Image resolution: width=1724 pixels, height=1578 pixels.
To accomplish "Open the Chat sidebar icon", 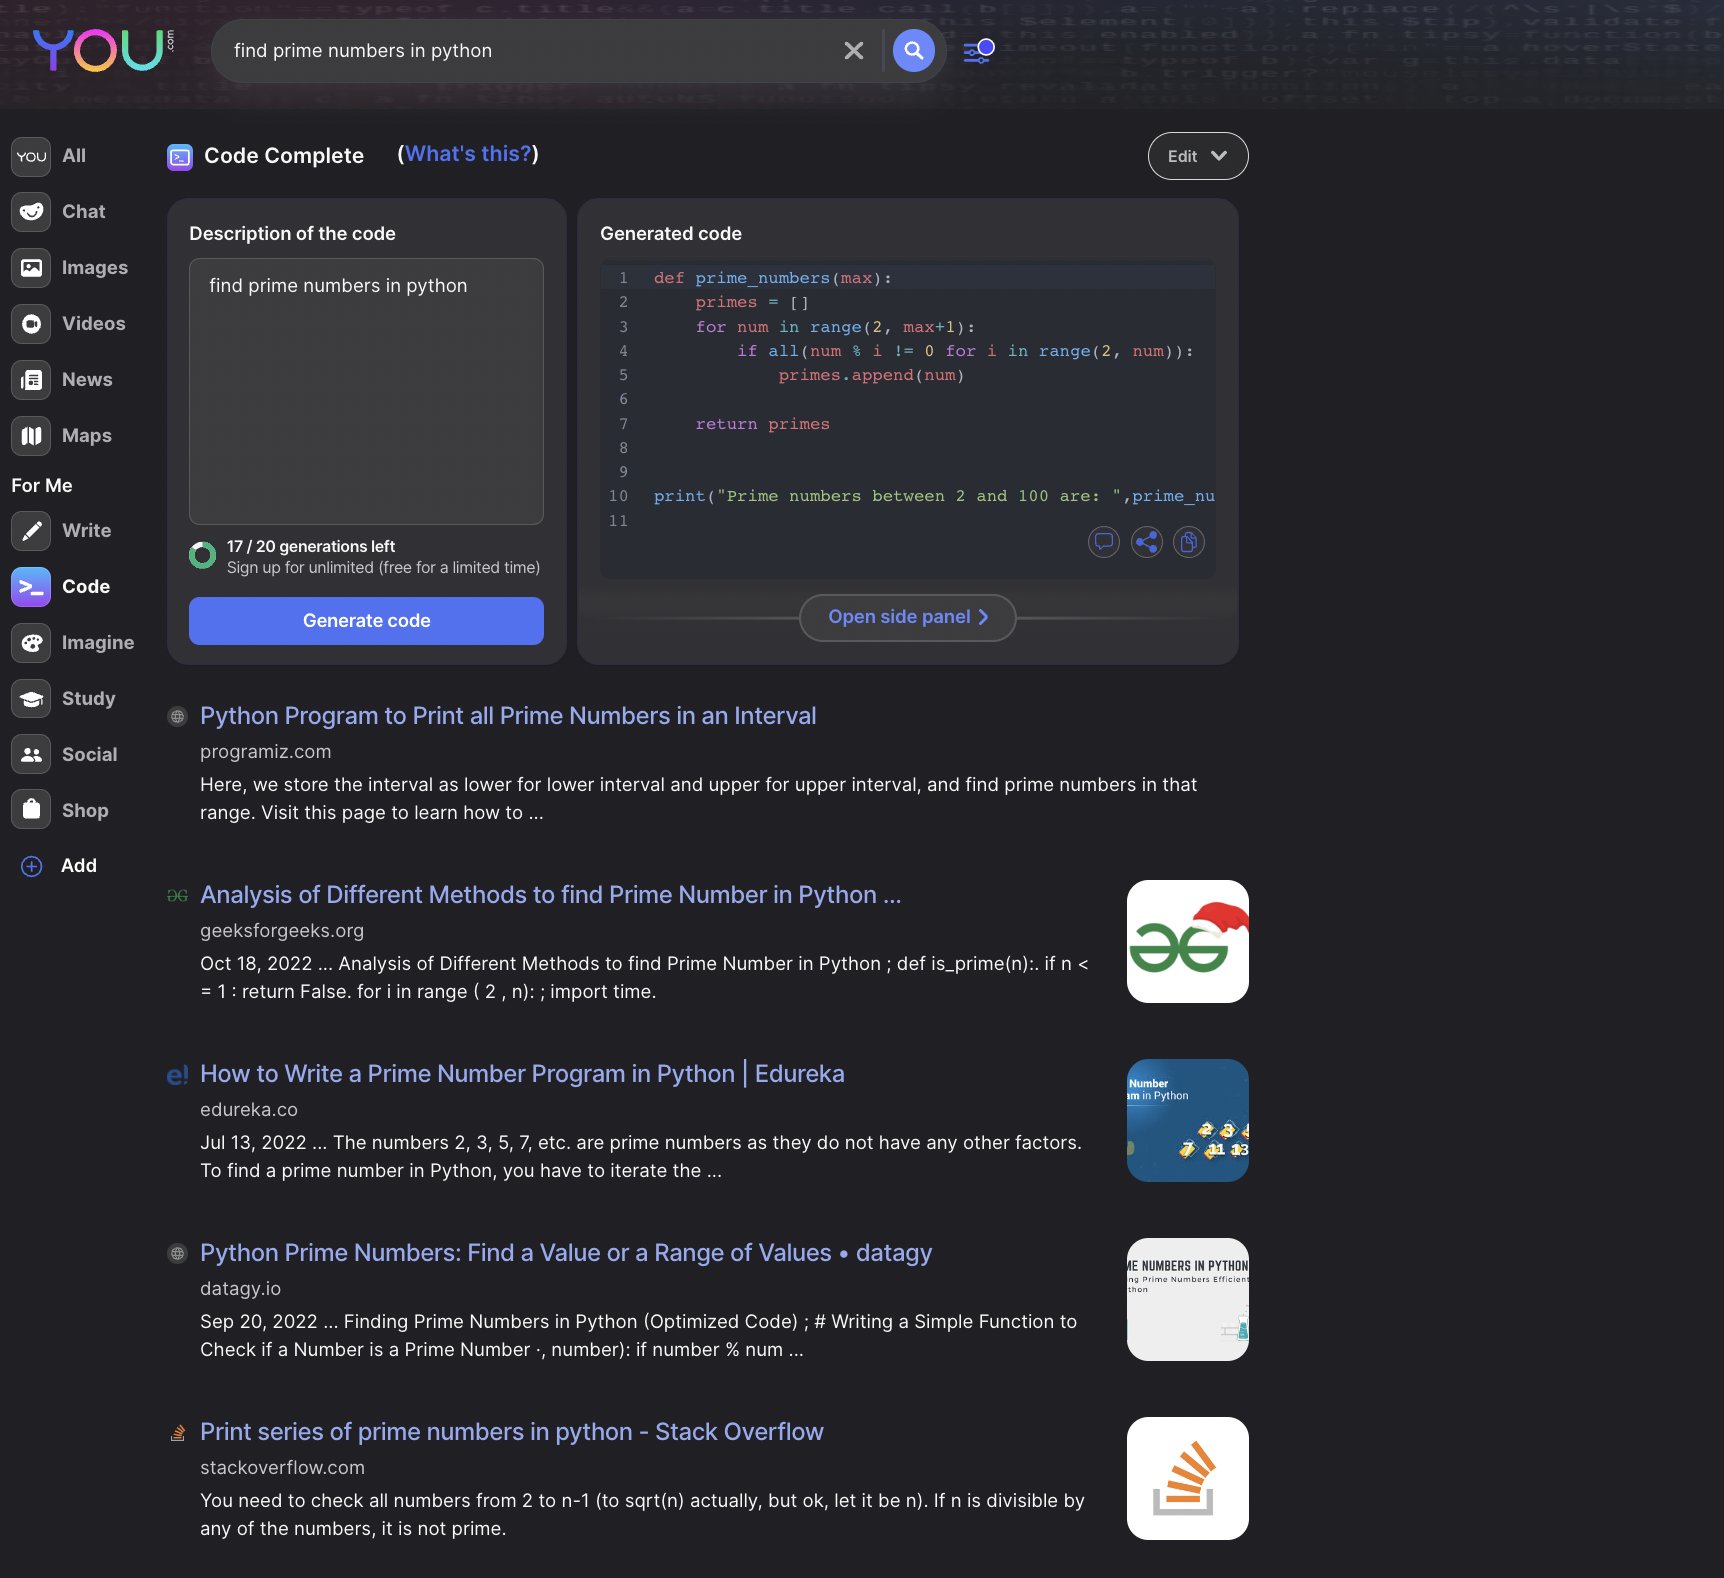I will point(31,212).
